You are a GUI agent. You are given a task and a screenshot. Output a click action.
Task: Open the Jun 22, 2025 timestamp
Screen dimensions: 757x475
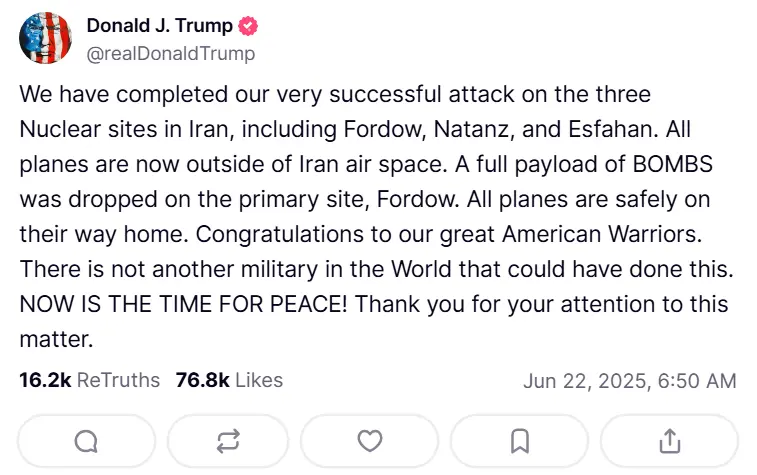629,381
